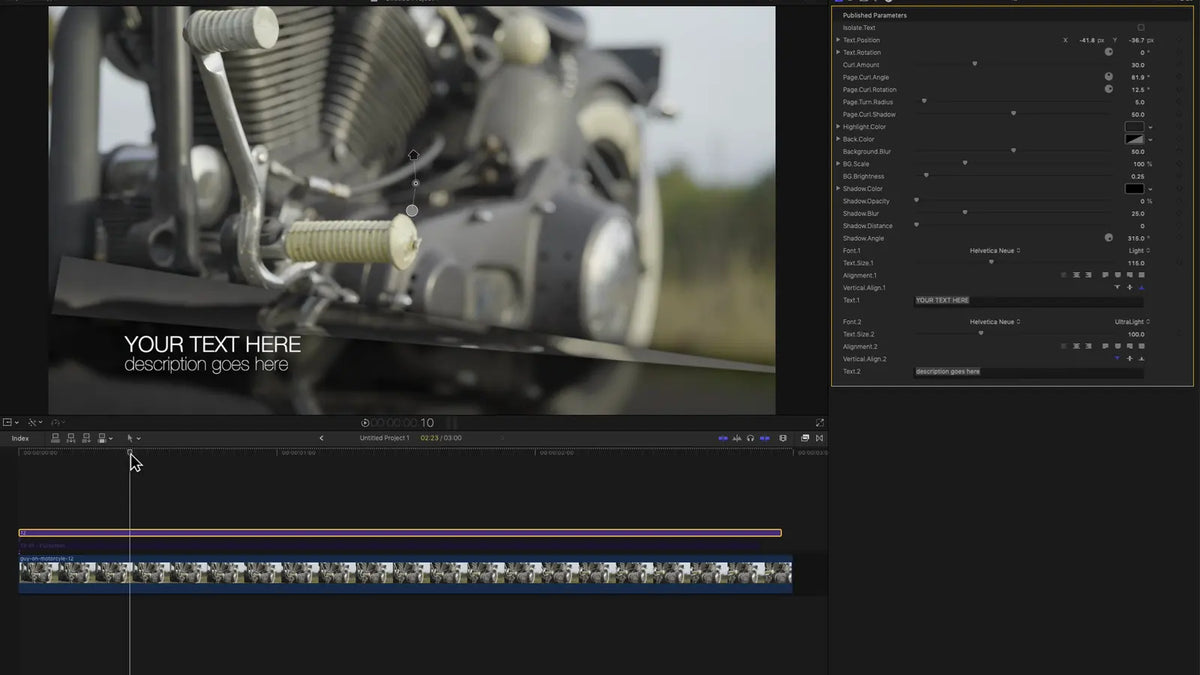Expand the Back.Color parameter
Viewport: 1200px width, 675px height.
(838, 139)
